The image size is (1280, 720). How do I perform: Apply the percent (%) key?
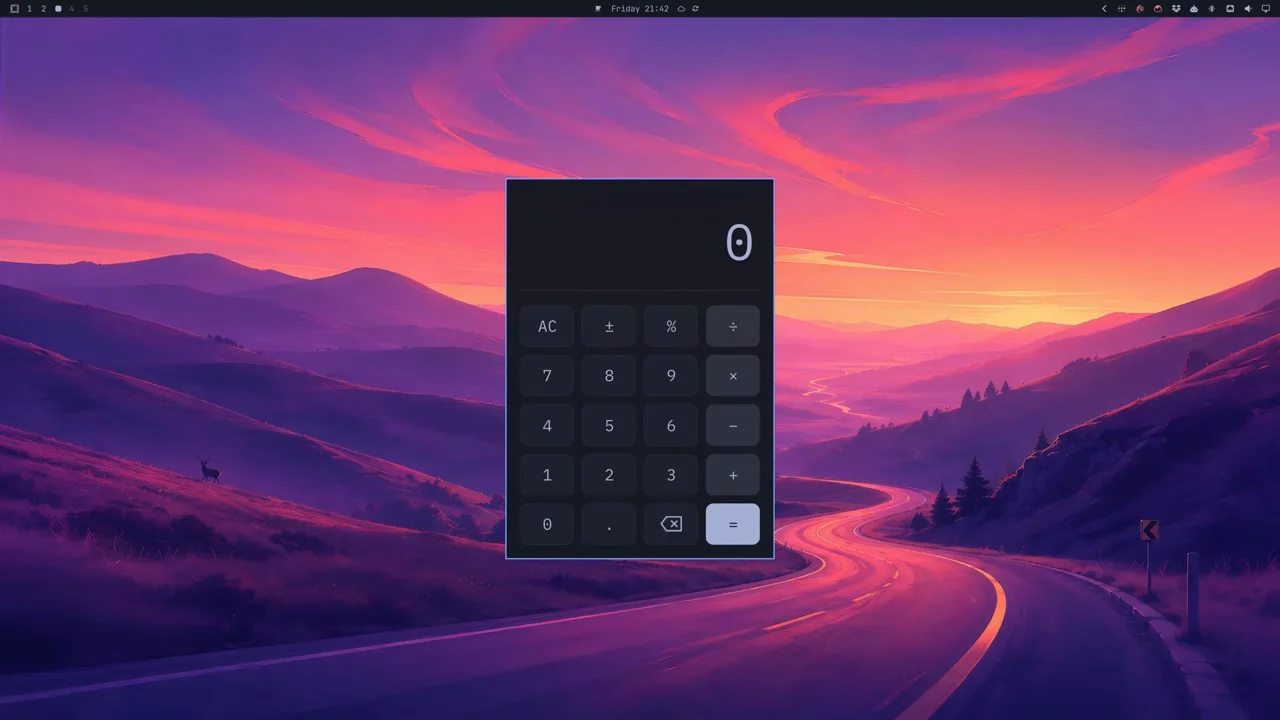click(671, 326)
